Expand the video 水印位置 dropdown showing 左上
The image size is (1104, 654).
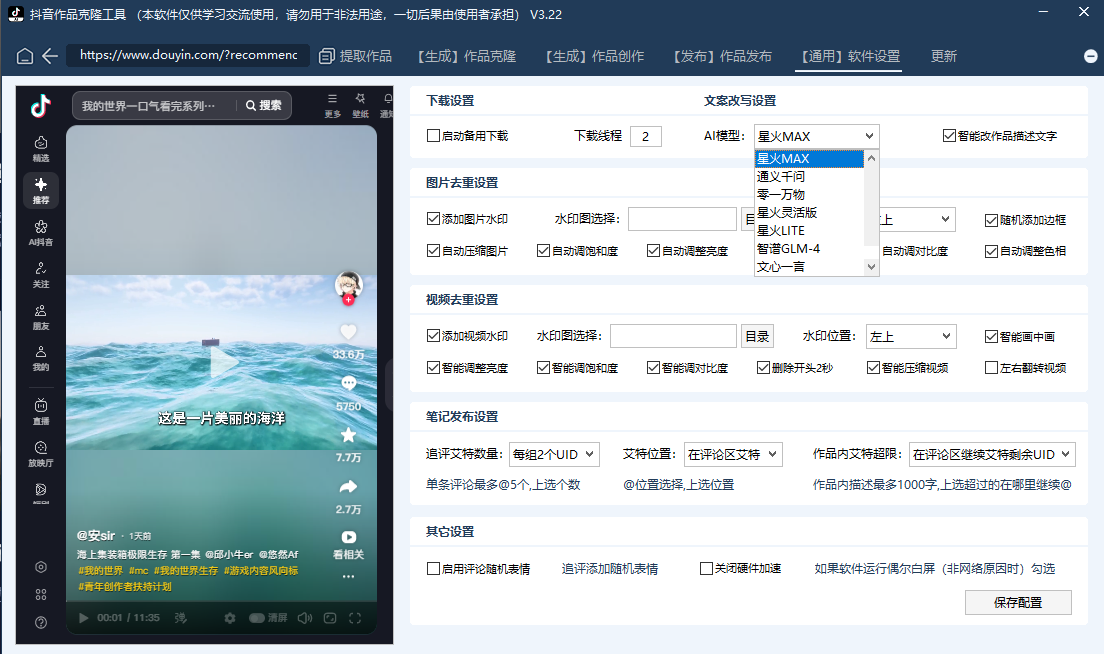coord(910,337)
